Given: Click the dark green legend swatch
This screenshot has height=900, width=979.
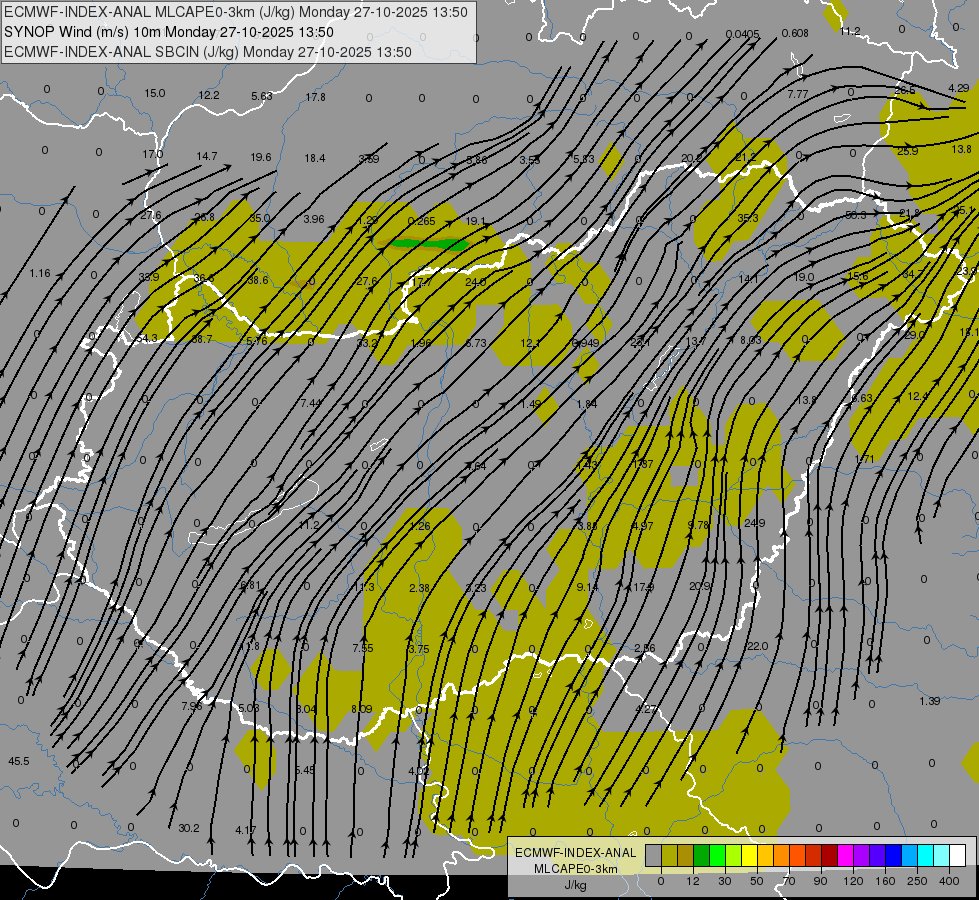Looking at the screenshot, I should [x=701, y=855].
